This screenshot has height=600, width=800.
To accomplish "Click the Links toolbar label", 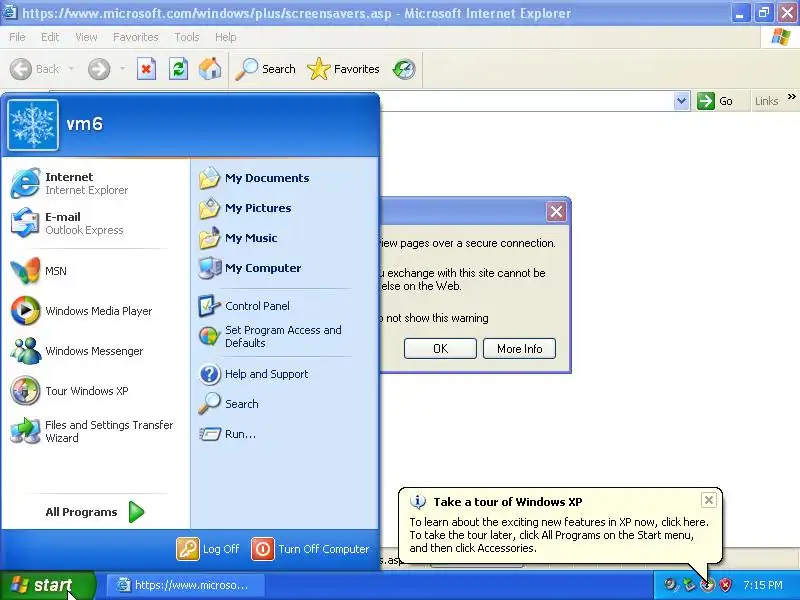I will point(767,101).
